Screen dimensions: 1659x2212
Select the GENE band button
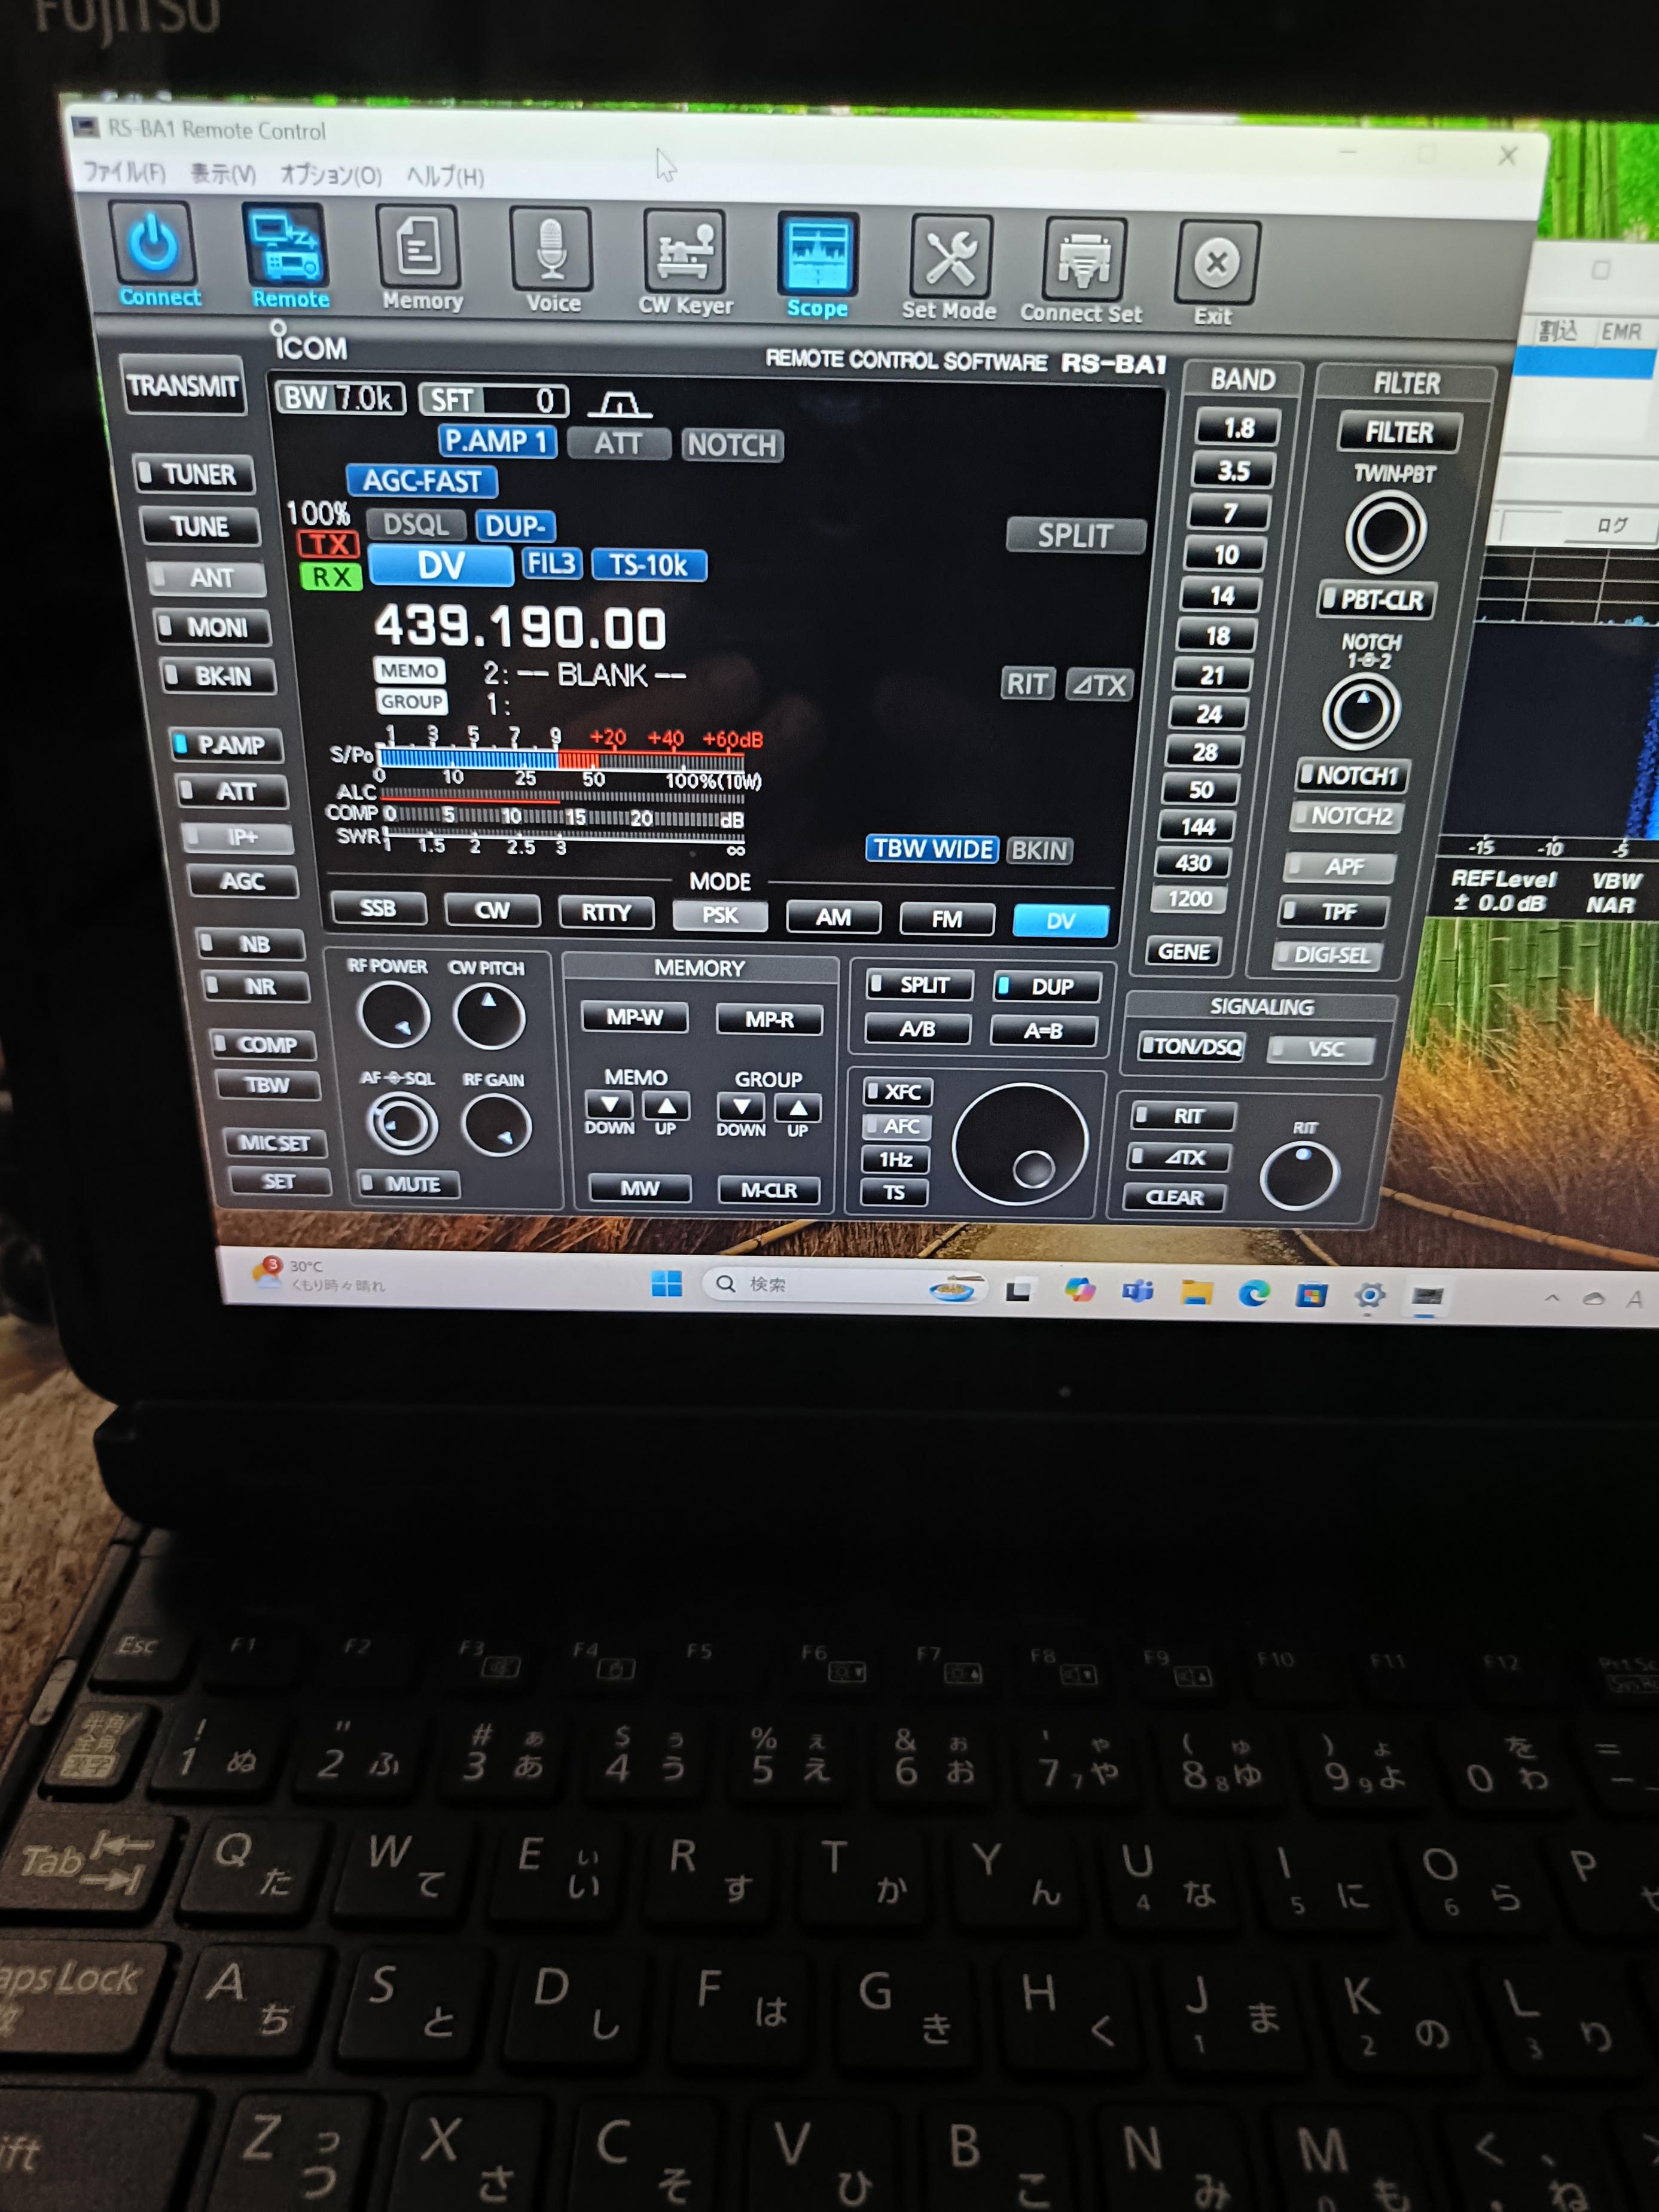tap(1184, 951)
